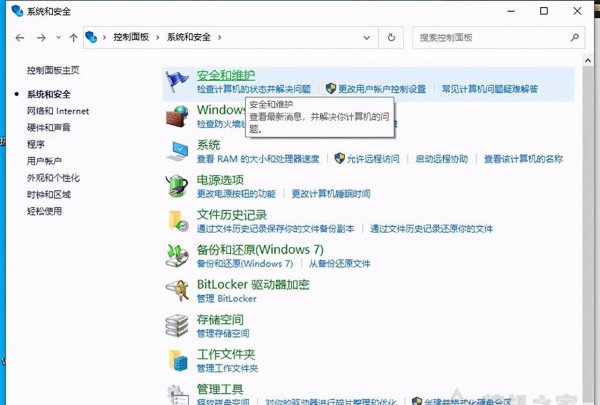The image size is (600, 405).
Task: Focus the 搜索控制面板 search box
Action: point(499,38)
